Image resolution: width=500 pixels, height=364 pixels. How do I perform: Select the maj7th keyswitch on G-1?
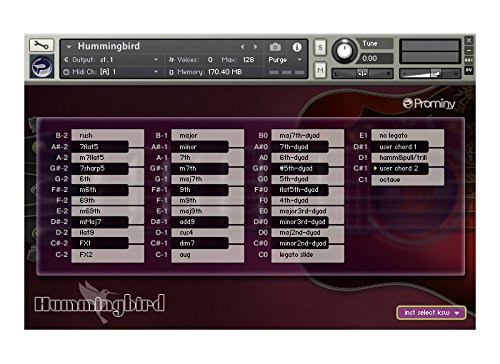click(x=208, y=179)
